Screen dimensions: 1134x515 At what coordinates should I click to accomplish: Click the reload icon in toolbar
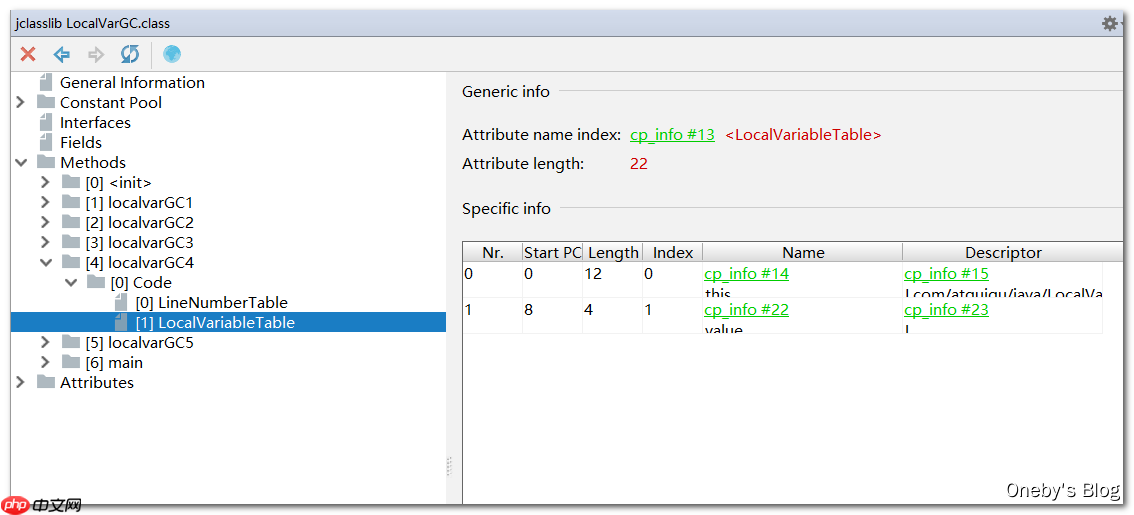pos(130,54)
